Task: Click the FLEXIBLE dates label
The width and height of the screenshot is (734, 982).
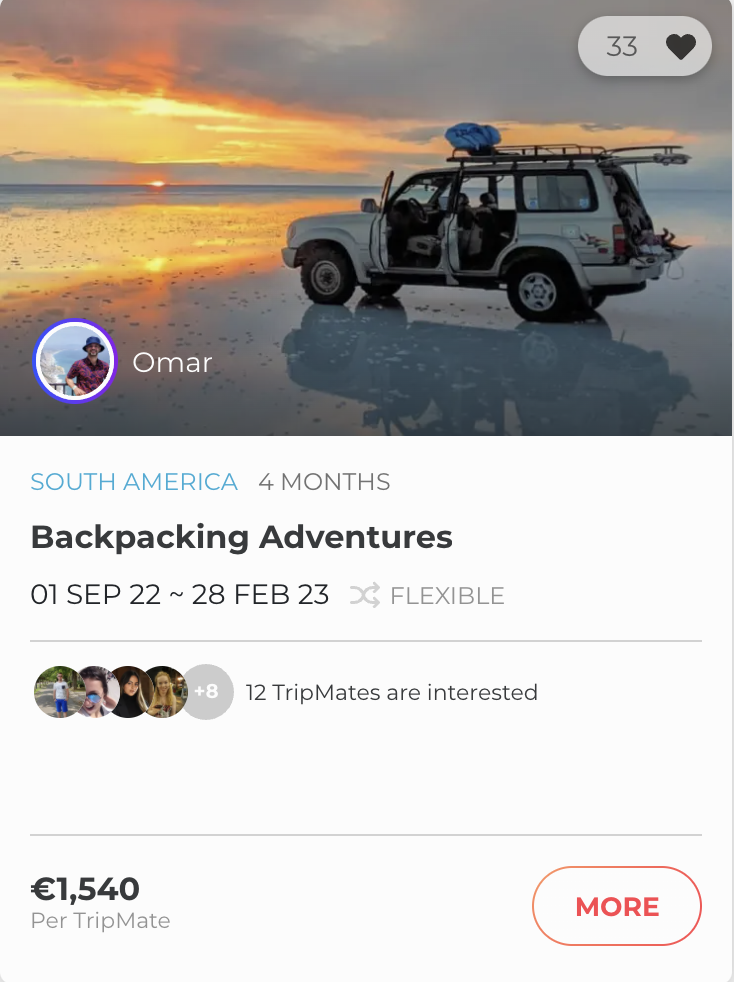Action: tap(447, 596)
